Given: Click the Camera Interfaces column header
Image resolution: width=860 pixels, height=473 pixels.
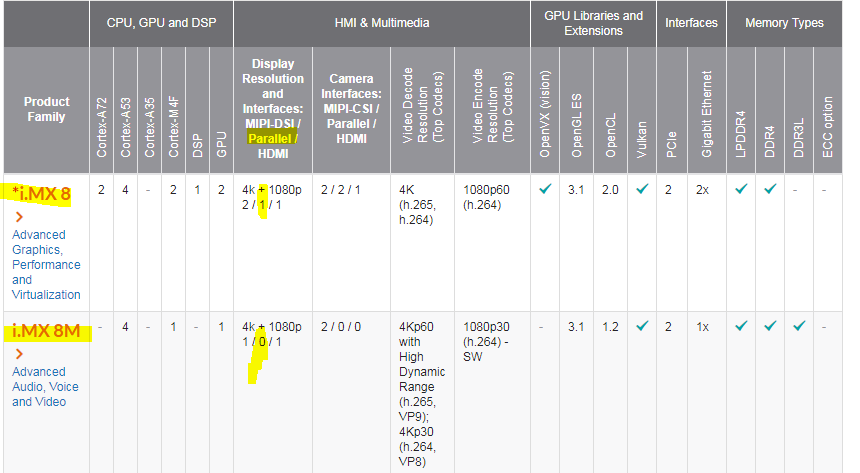Looking at the screenshot, I should [352, 109].
